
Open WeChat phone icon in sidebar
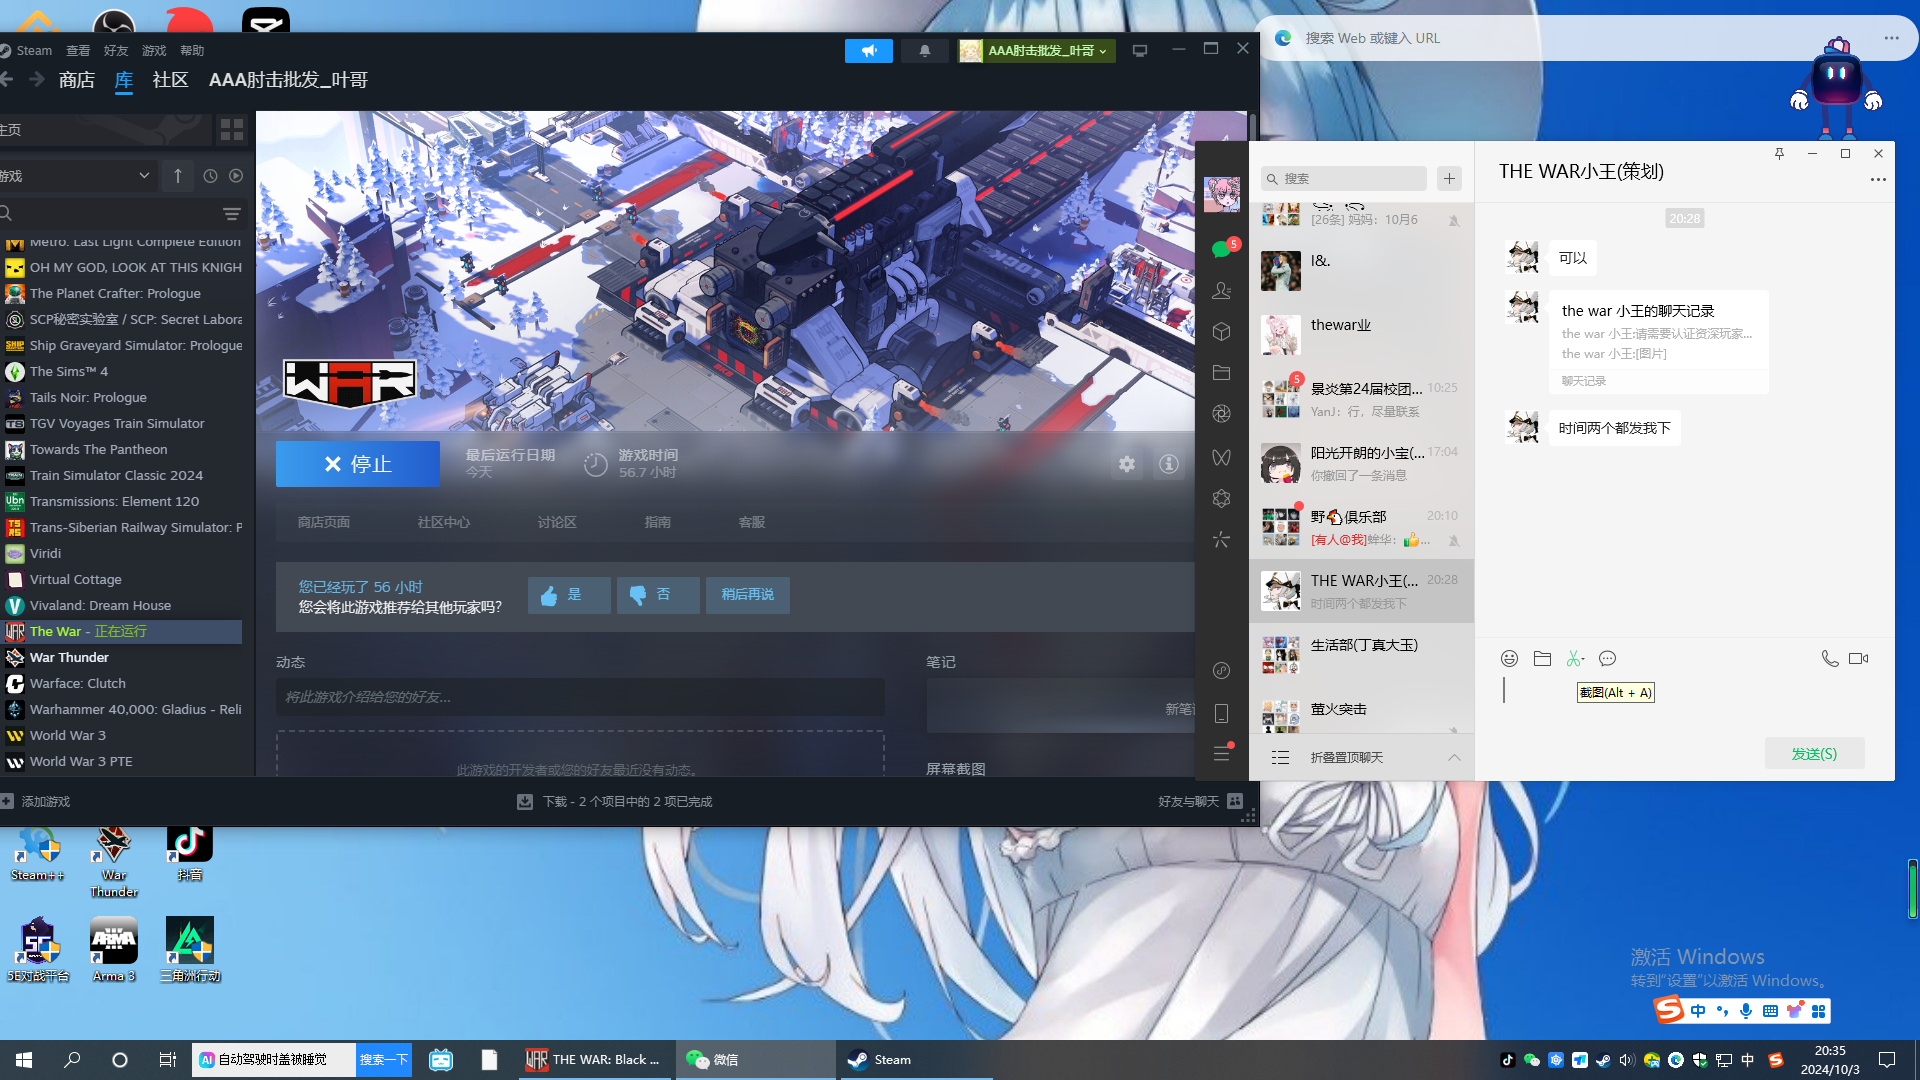click(x=1221, y=713)
